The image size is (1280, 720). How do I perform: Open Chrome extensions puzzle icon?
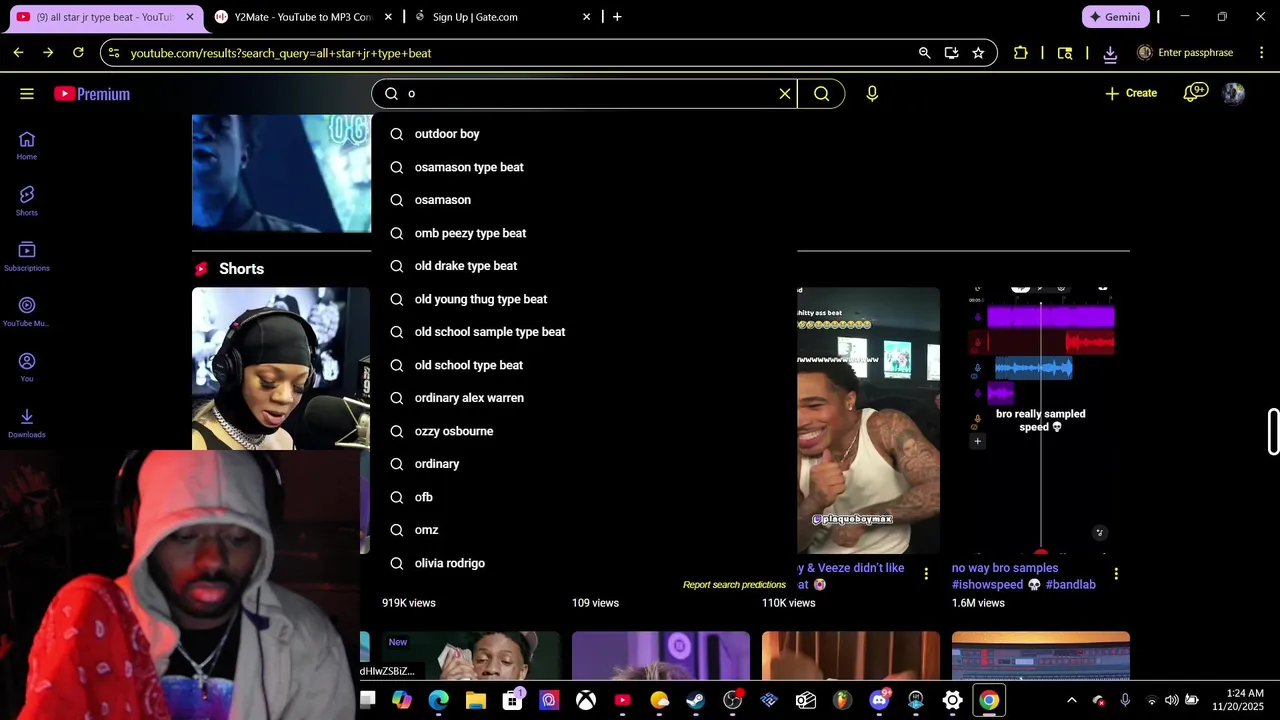pos(1020,53)
